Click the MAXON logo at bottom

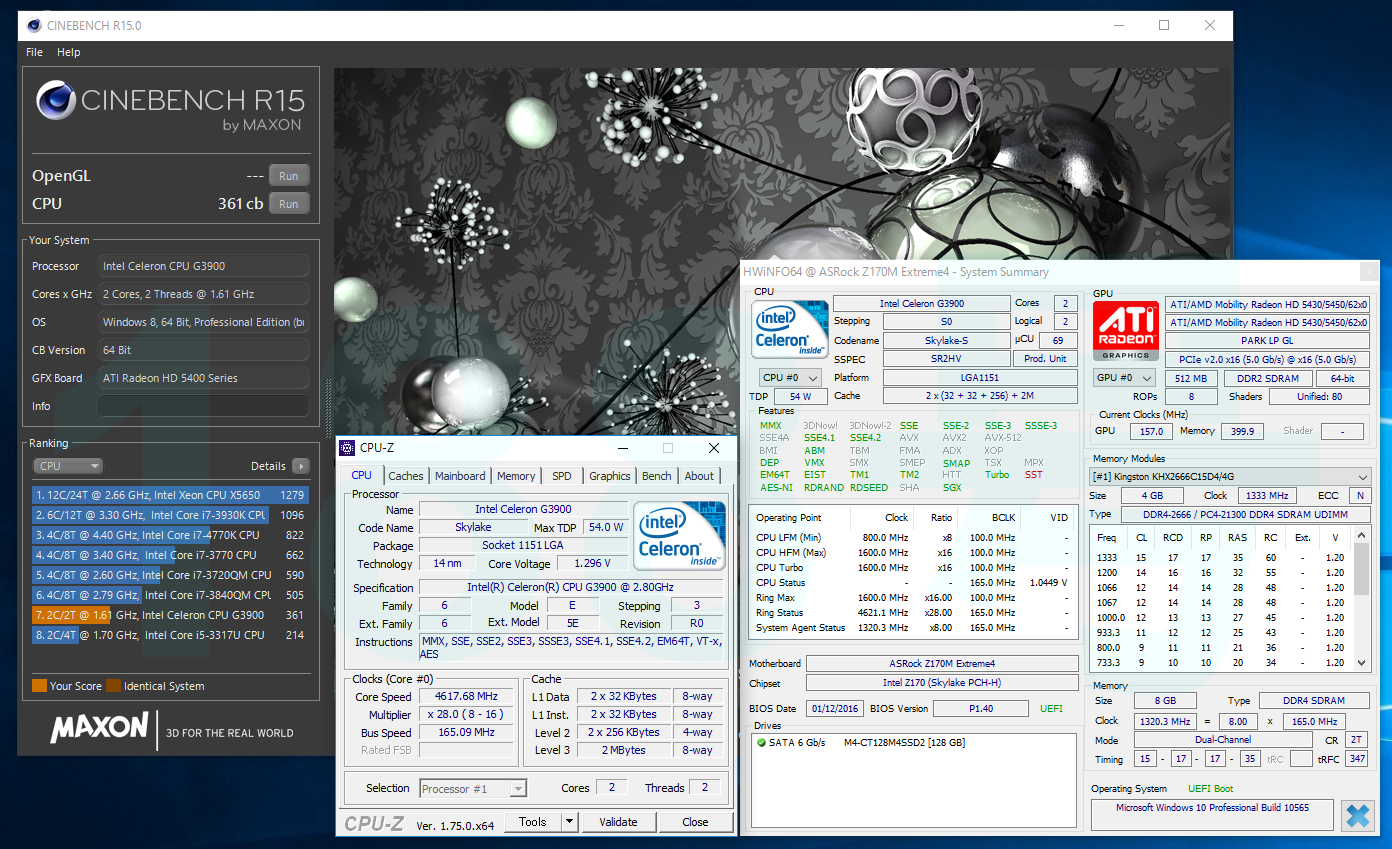[99, 730]
